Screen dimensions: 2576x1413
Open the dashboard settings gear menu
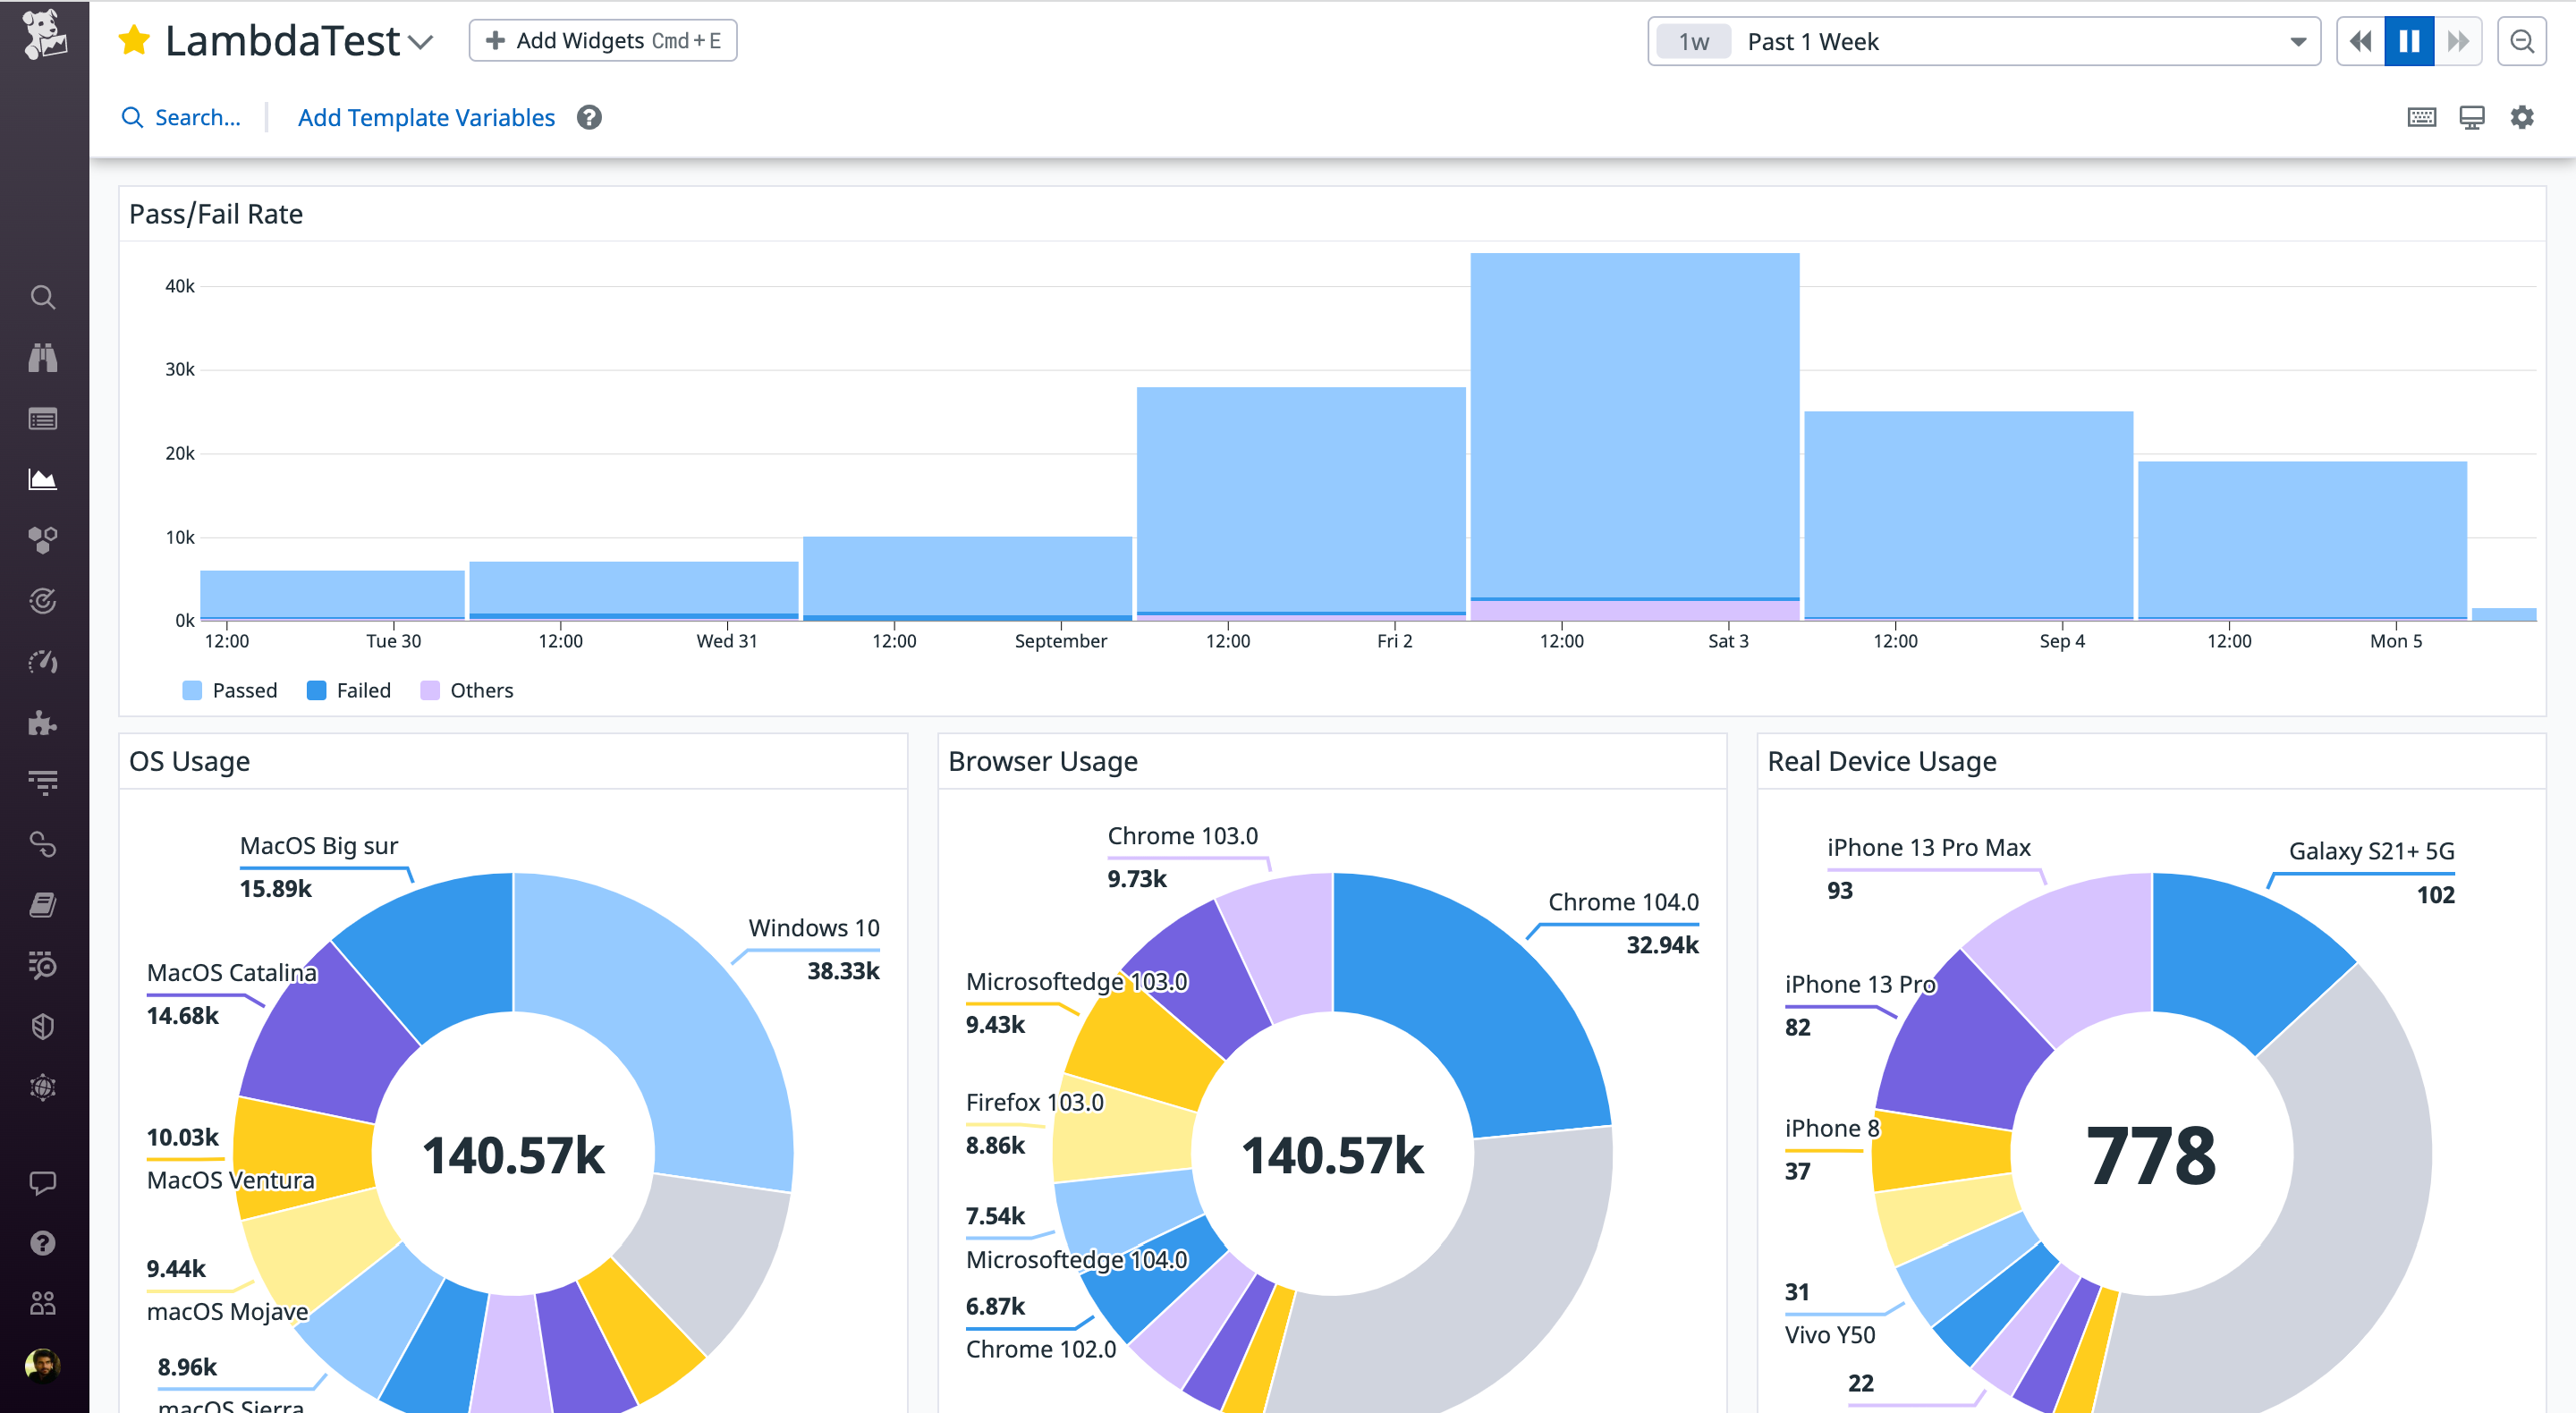[x=2522, y=117]
